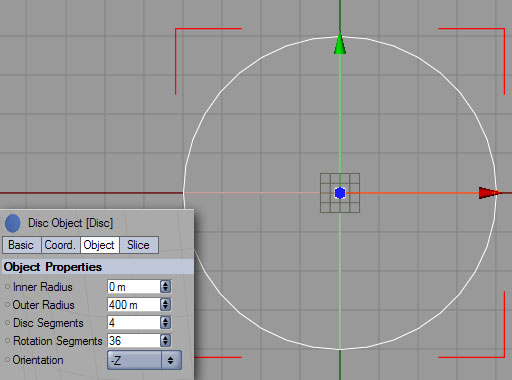512x380 pixels.
Task: Click the Inner Radius input field
Action: (x=134, y=287)
